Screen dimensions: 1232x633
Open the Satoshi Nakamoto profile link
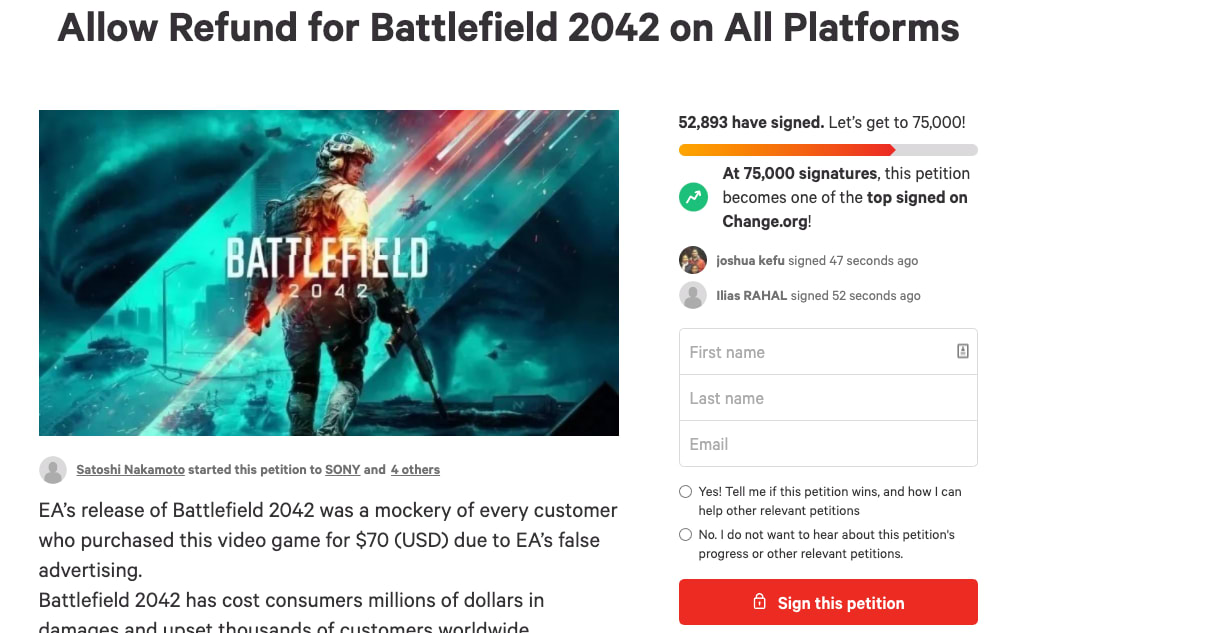pyautogui.click(x=130, y=469)
